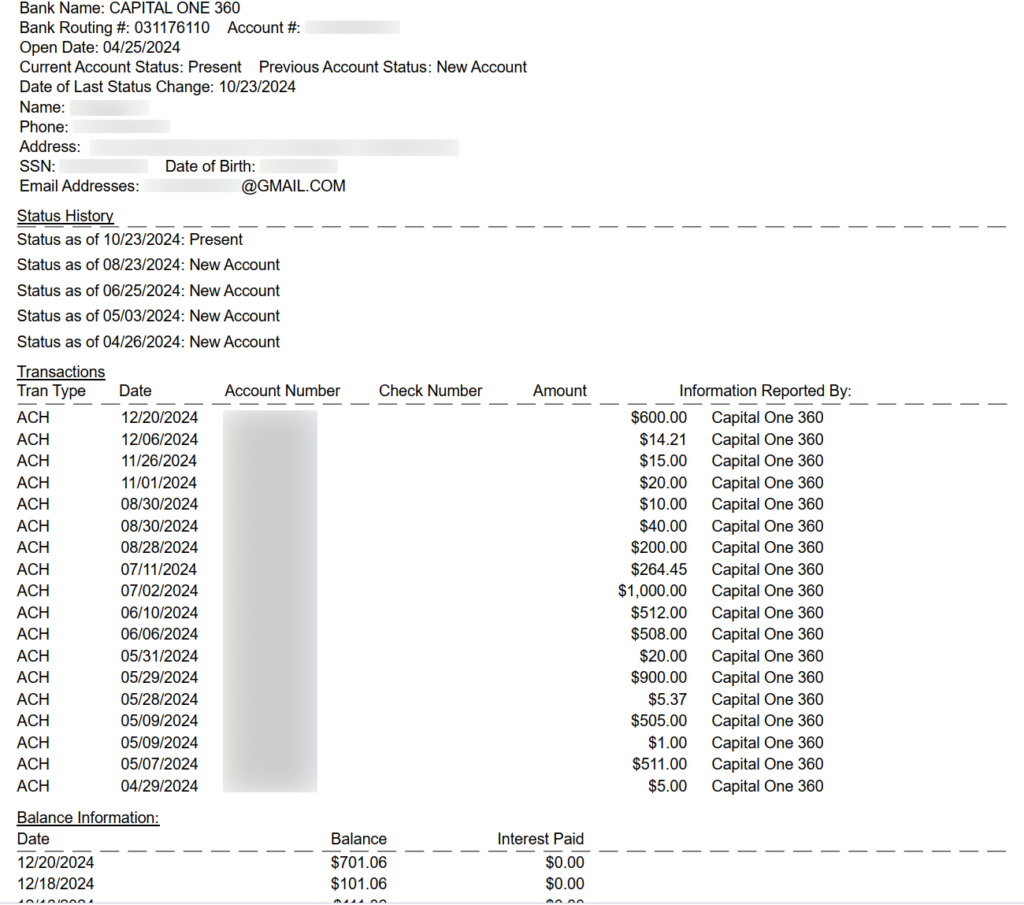Click the 'Amount' column header
Viewport: 1024px width, 905px height.
point(560,391)
